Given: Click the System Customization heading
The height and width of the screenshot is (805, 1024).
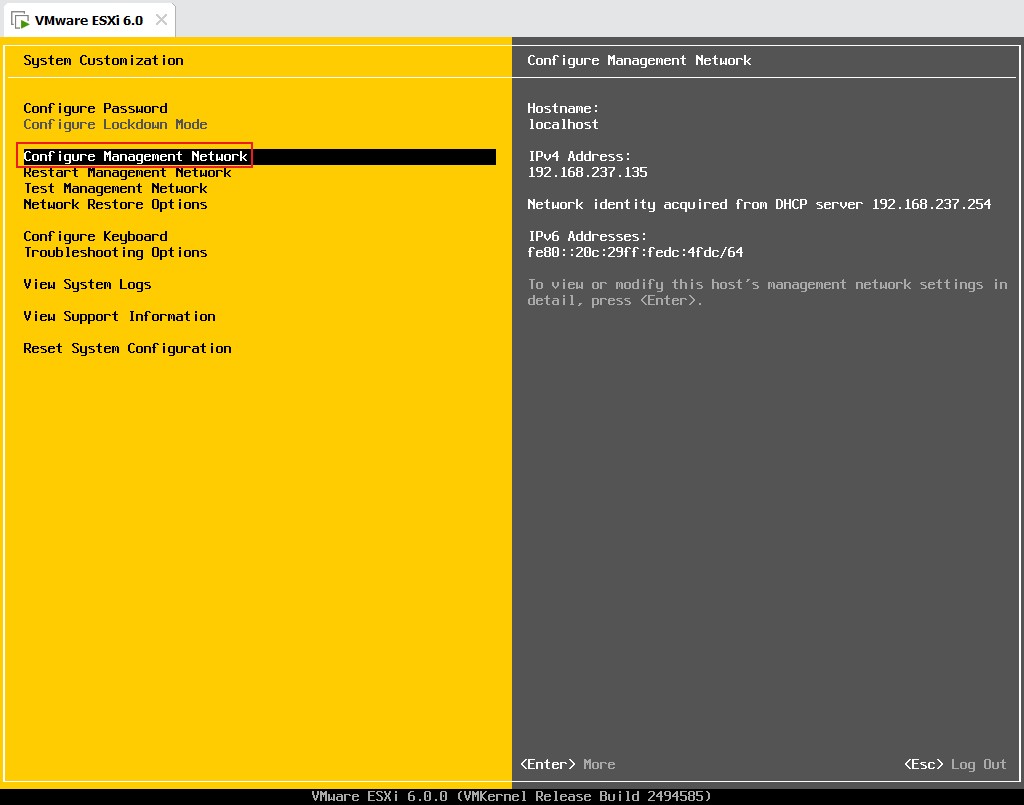Looking at the screenshot, I should [103, 60].
